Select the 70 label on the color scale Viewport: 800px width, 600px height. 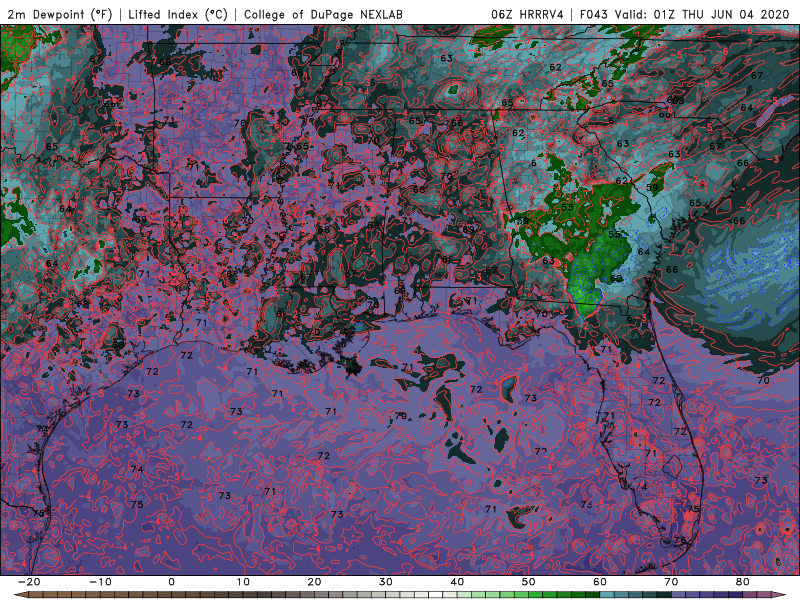pos(671,582)
